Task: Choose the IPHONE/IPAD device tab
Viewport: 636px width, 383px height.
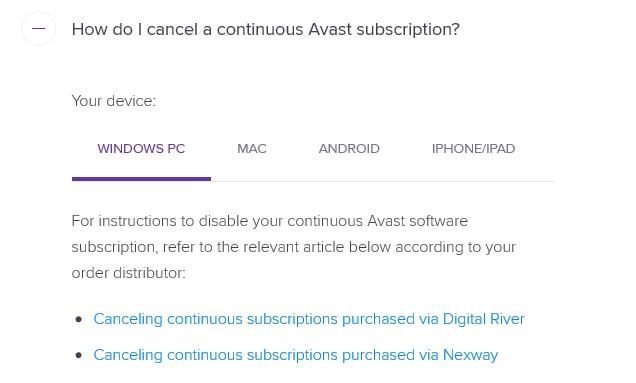Action: pyautogui.click(x=473, y=148)
